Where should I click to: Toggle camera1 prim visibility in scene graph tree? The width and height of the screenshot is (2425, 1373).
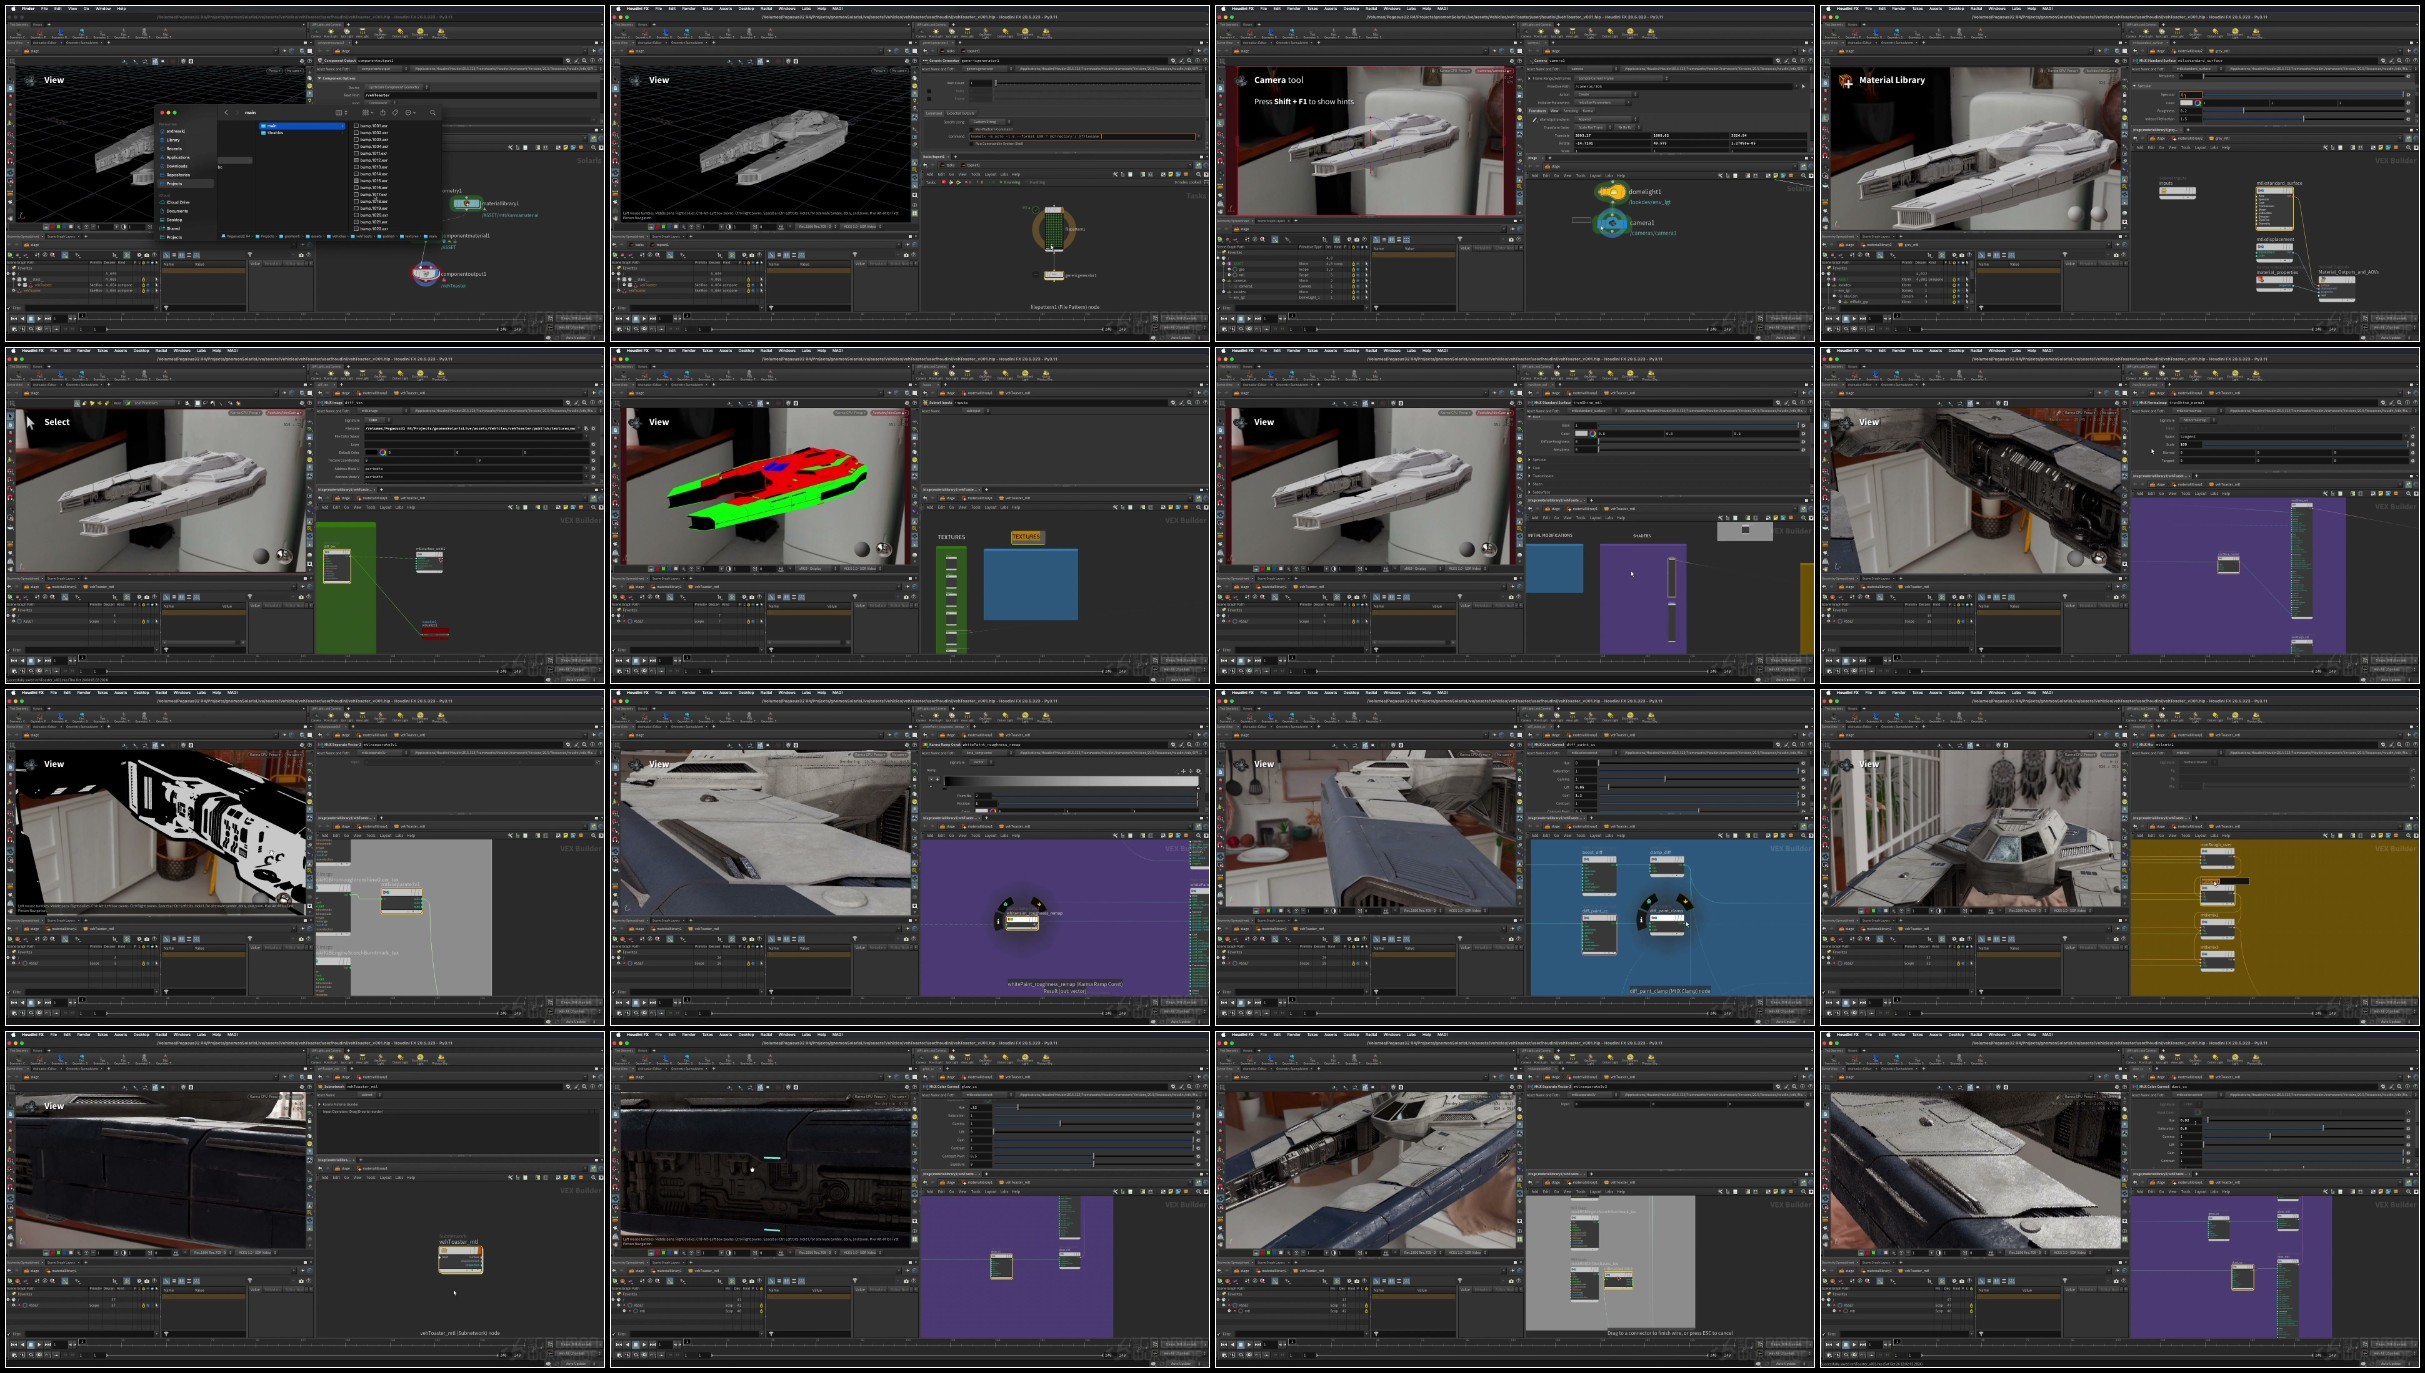pyautogui.click(x=1358, y=286)
